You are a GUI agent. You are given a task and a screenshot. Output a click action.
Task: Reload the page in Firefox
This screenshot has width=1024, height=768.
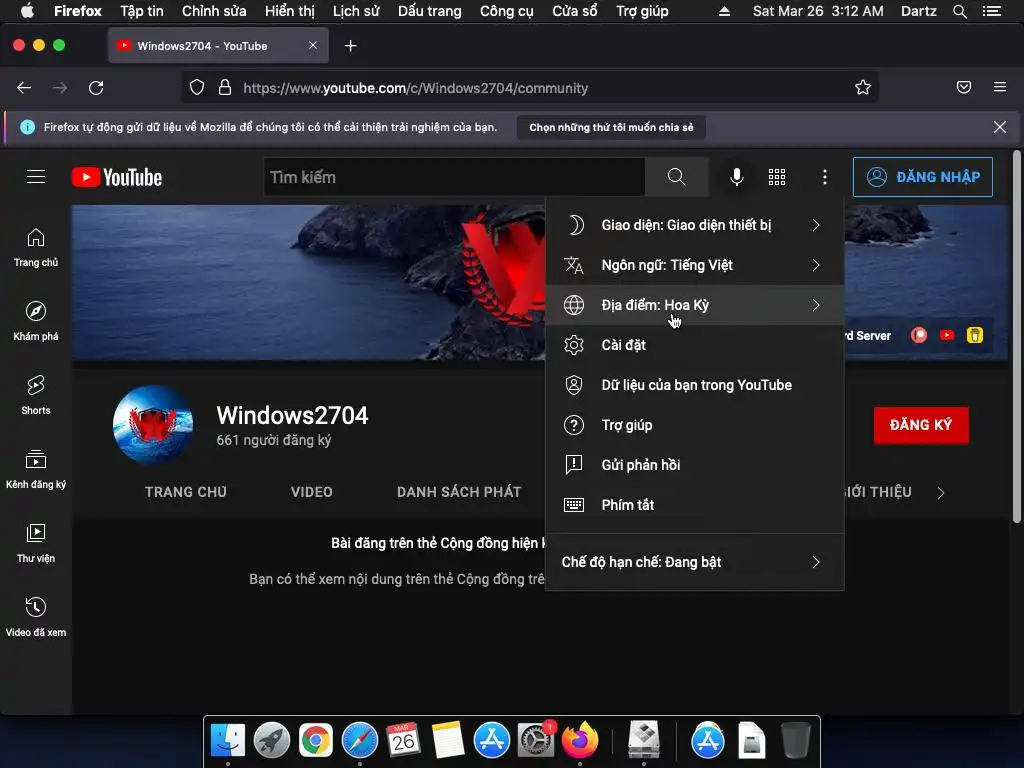click(x=96, y=88)
